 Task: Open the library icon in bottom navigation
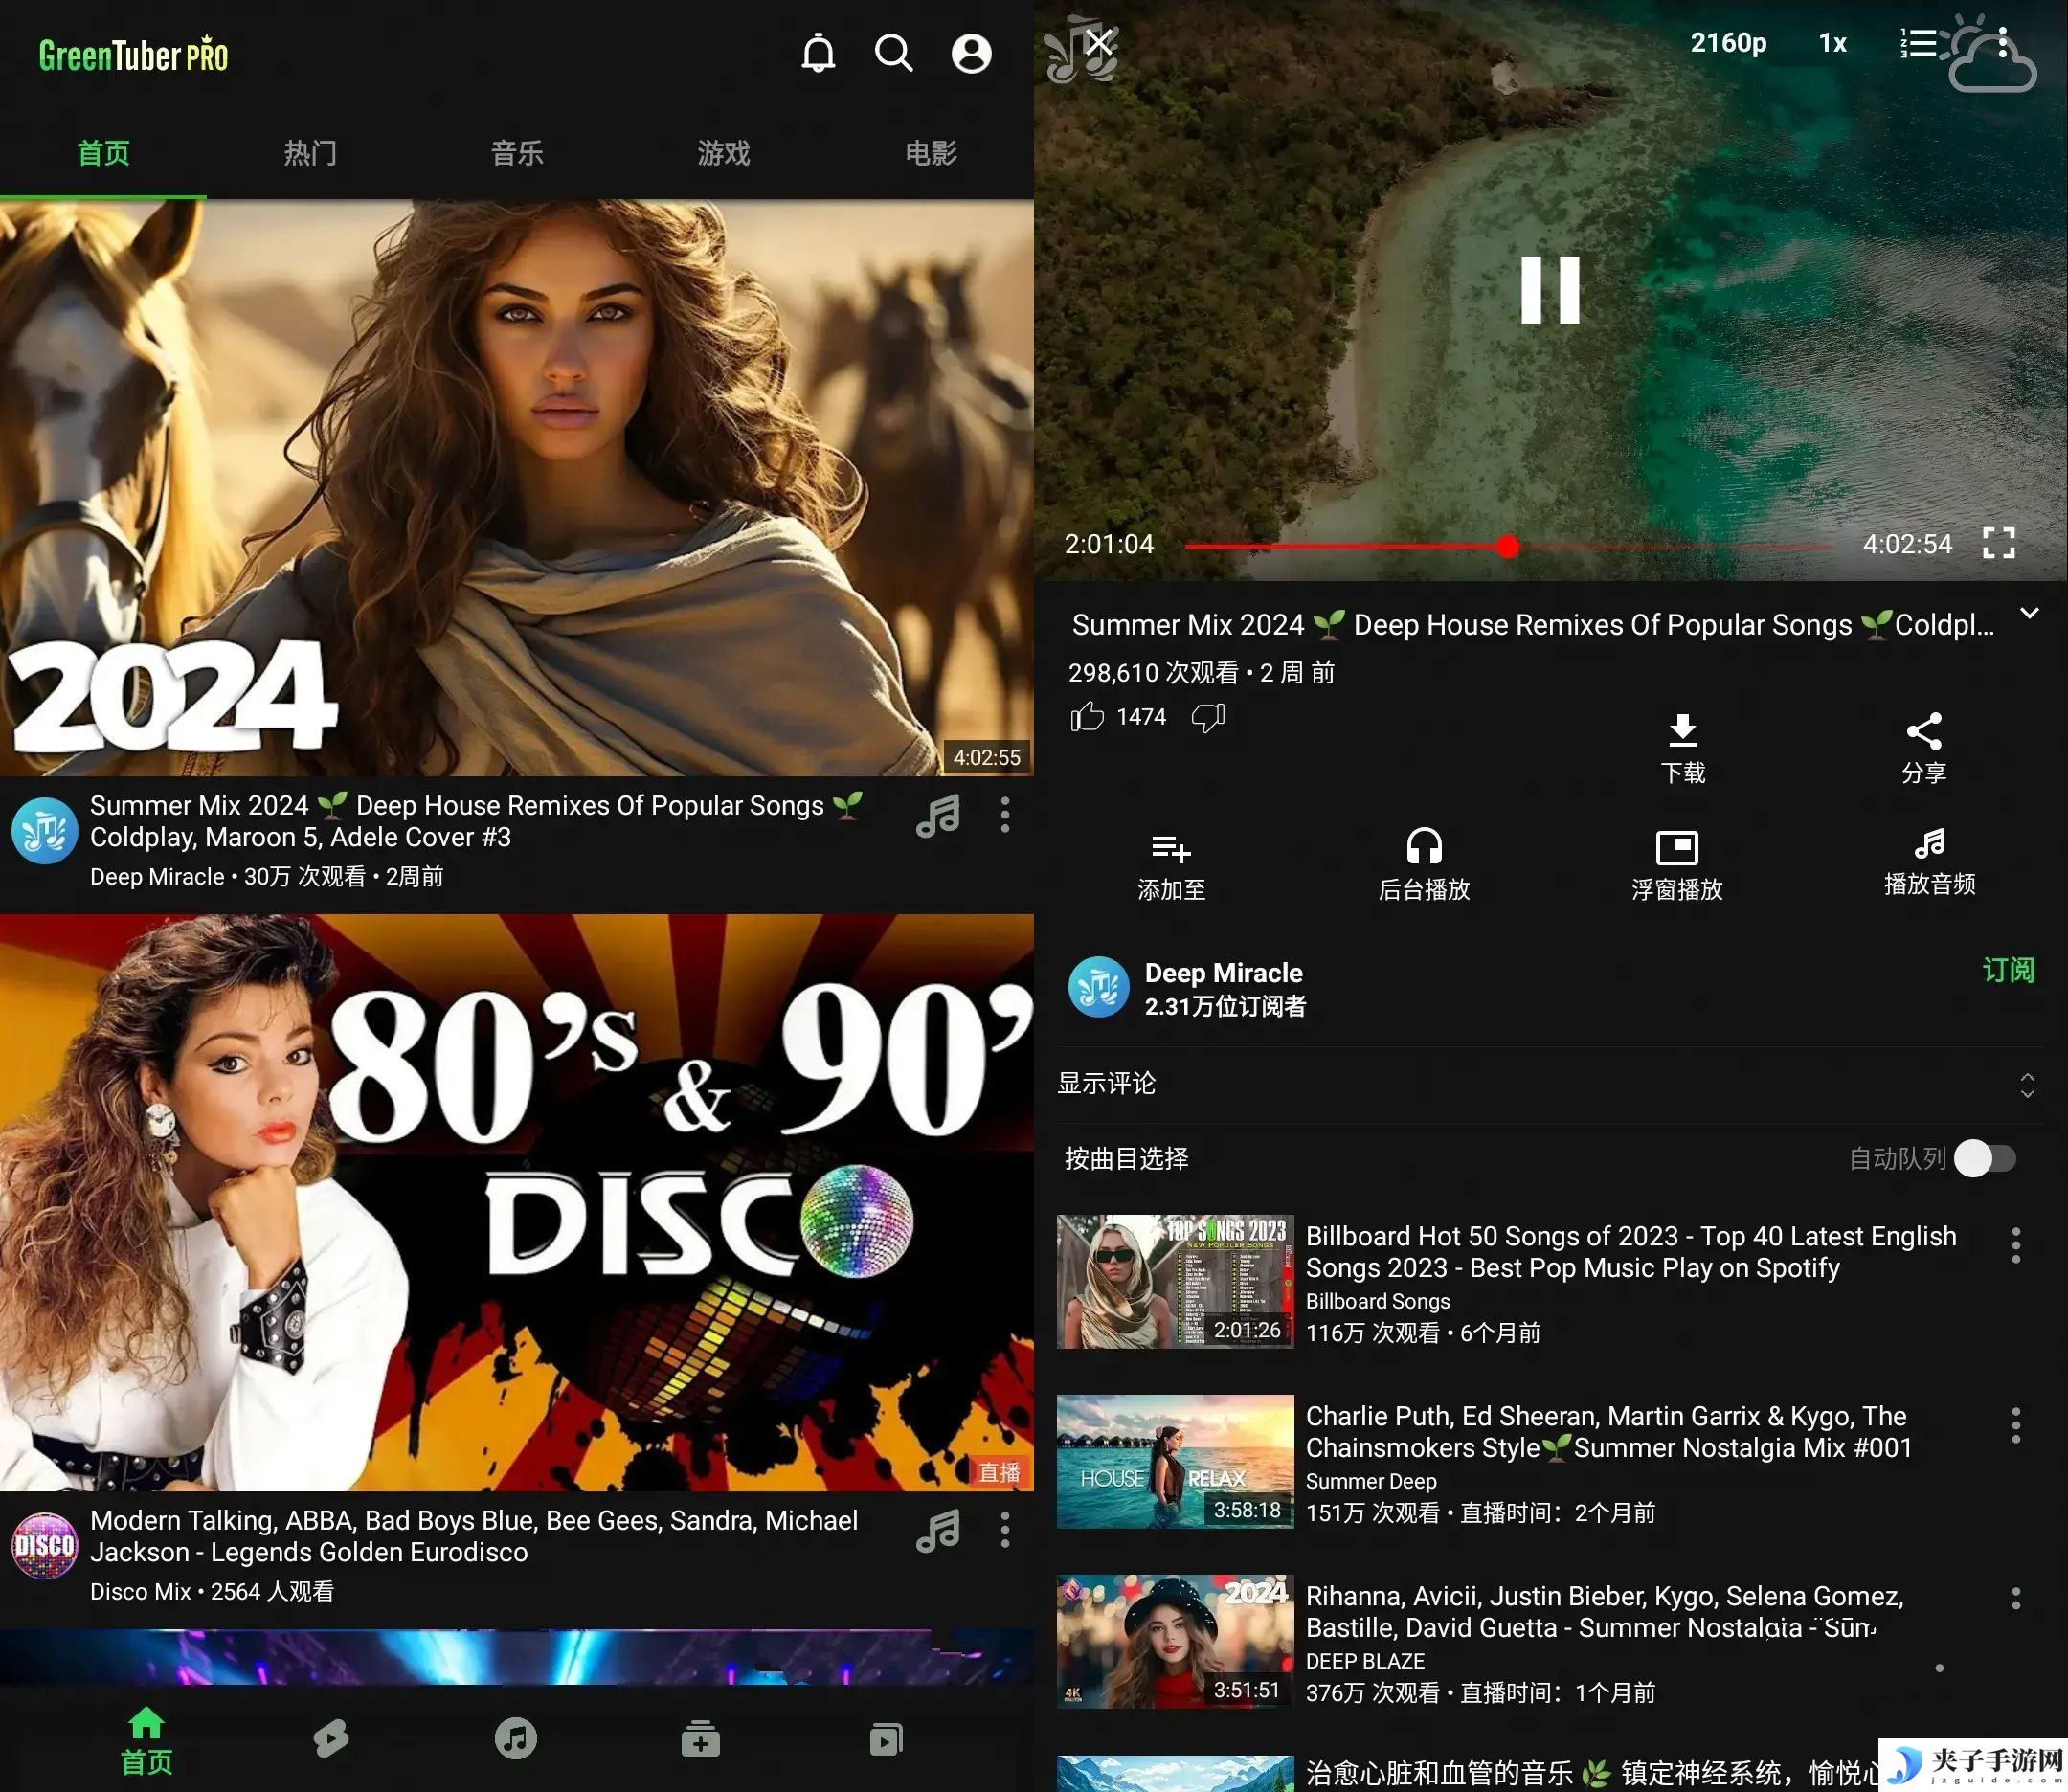pyautogui.click(x=886, y=1739)
